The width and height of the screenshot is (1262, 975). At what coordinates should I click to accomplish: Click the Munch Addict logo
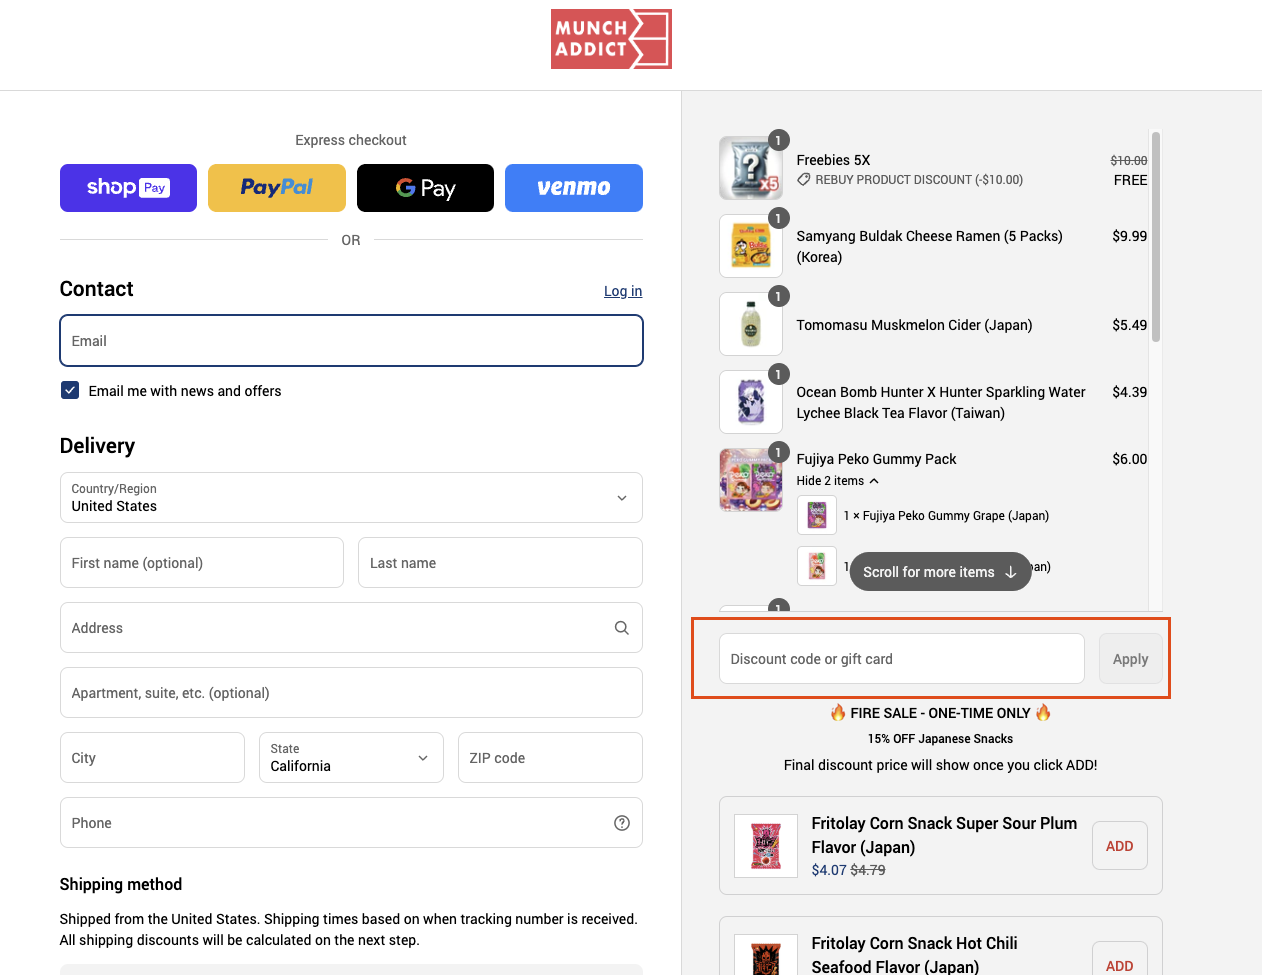pos(611,39)
